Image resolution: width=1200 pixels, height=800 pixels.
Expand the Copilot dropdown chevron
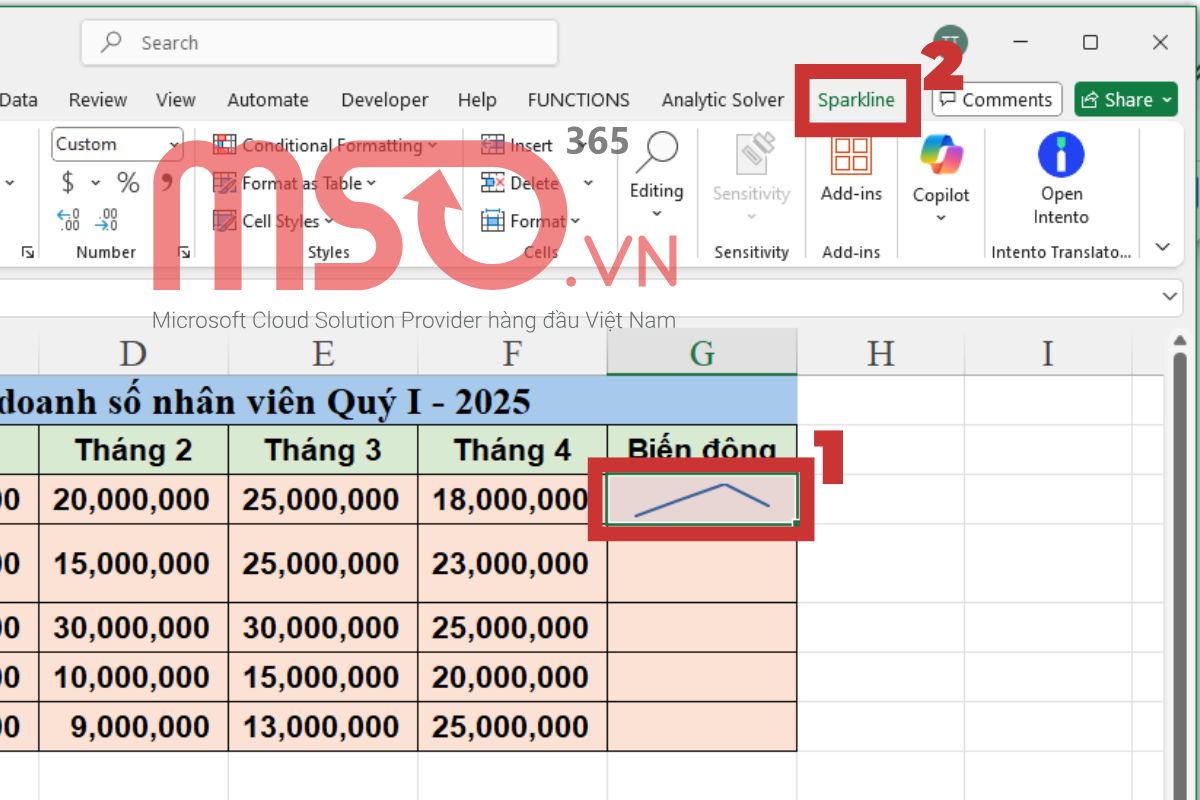pyautogui.click(x=941, y=218)
